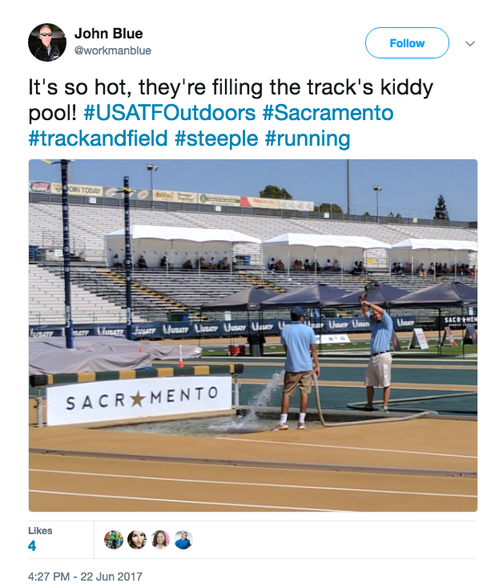499x587 pixels.
Task: Open John Blue's profile picture avatar
Action: click(47, 42)
